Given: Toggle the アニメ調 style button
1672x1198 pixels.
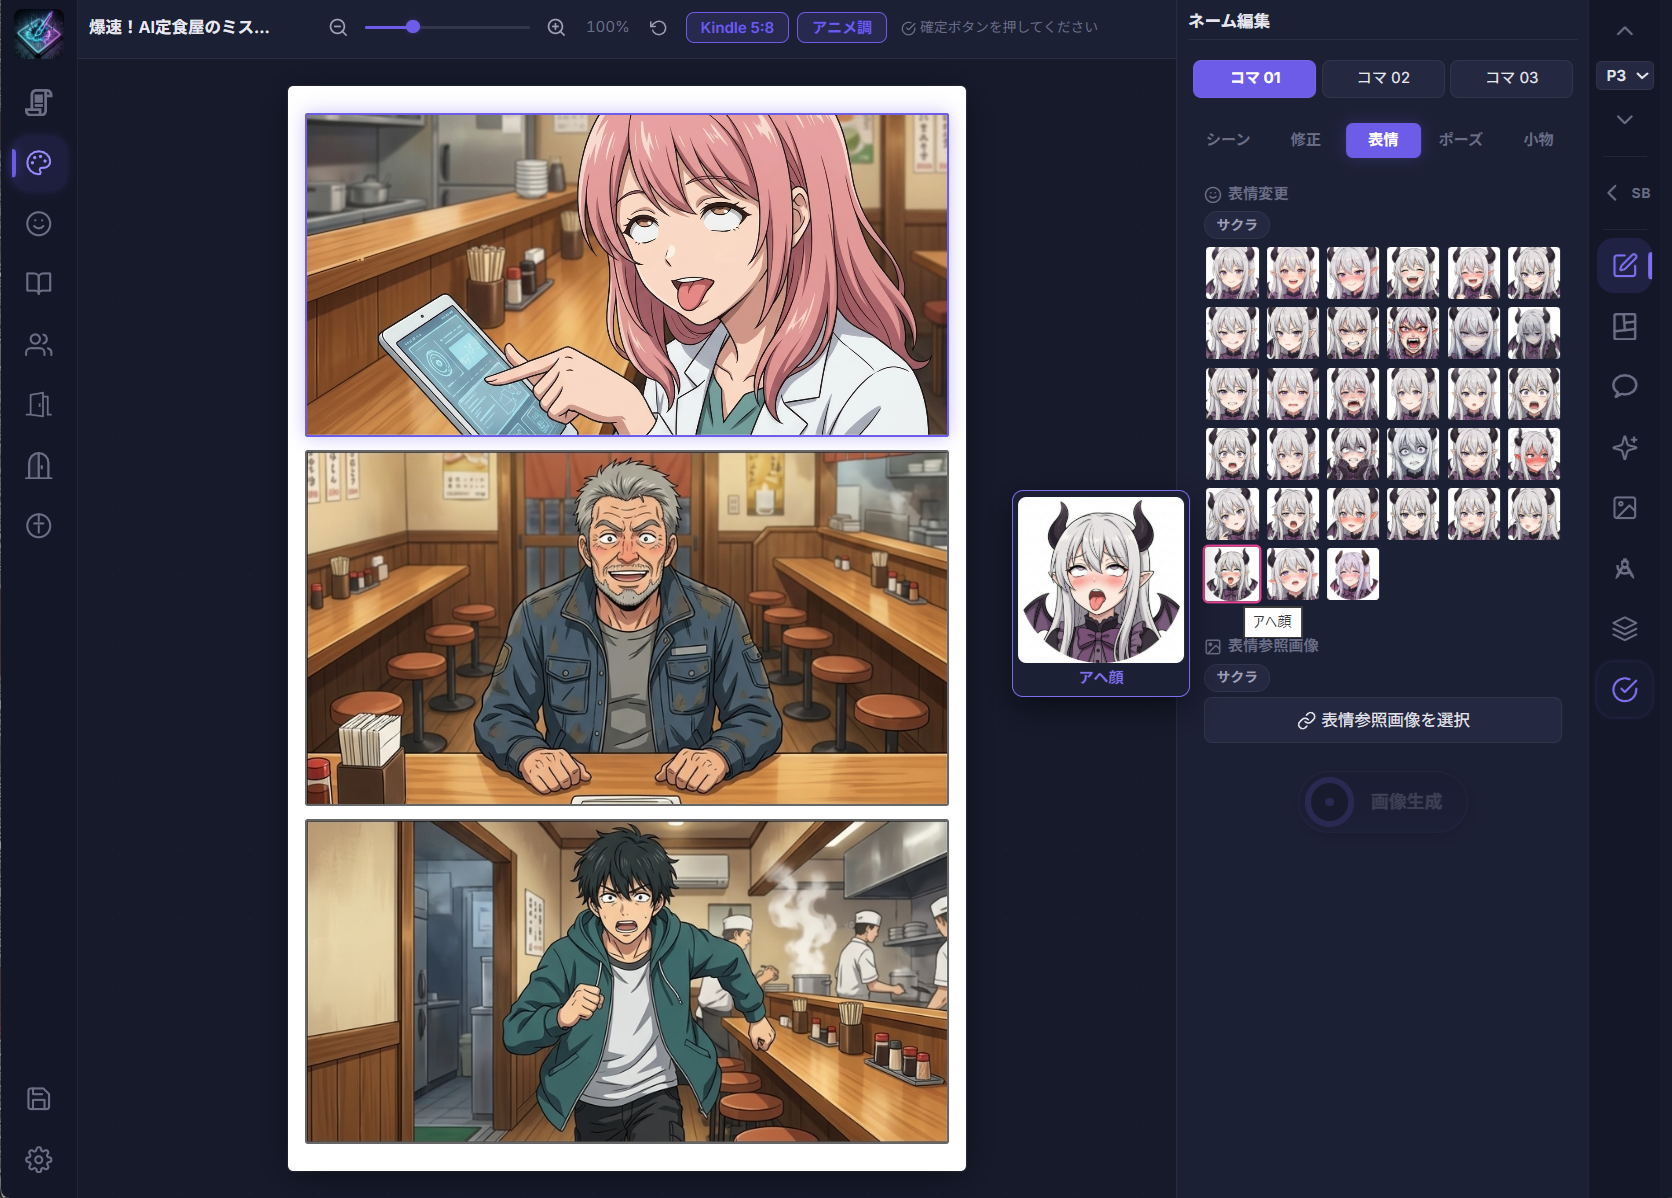Looking at the screenshot, I should pos(842,28).
